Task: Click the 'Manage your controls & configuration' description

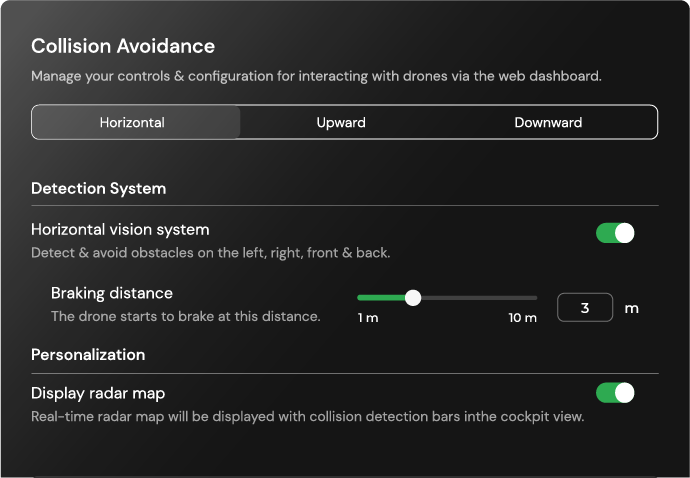Action: pos(316,75)
